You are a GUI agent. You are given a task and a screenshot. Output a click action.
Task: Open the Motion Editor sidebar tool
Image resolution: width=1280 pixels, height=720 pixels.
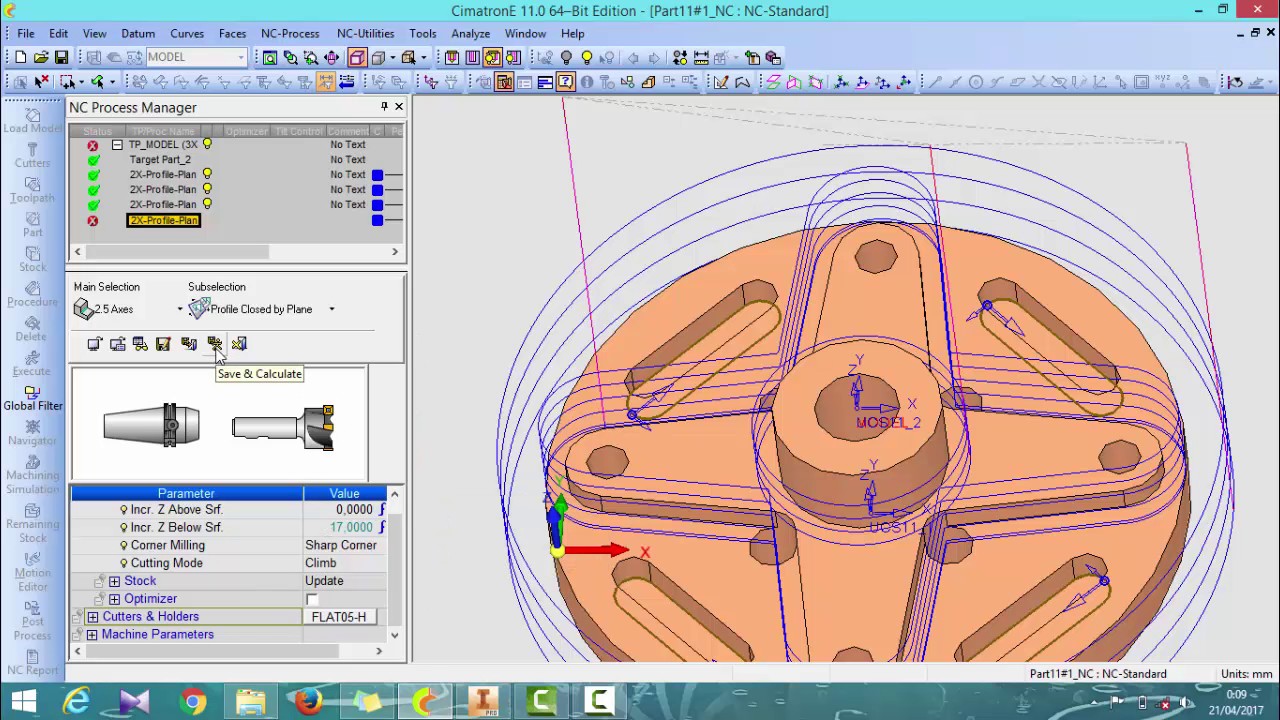pyautogui.click(x=32, y=571)
